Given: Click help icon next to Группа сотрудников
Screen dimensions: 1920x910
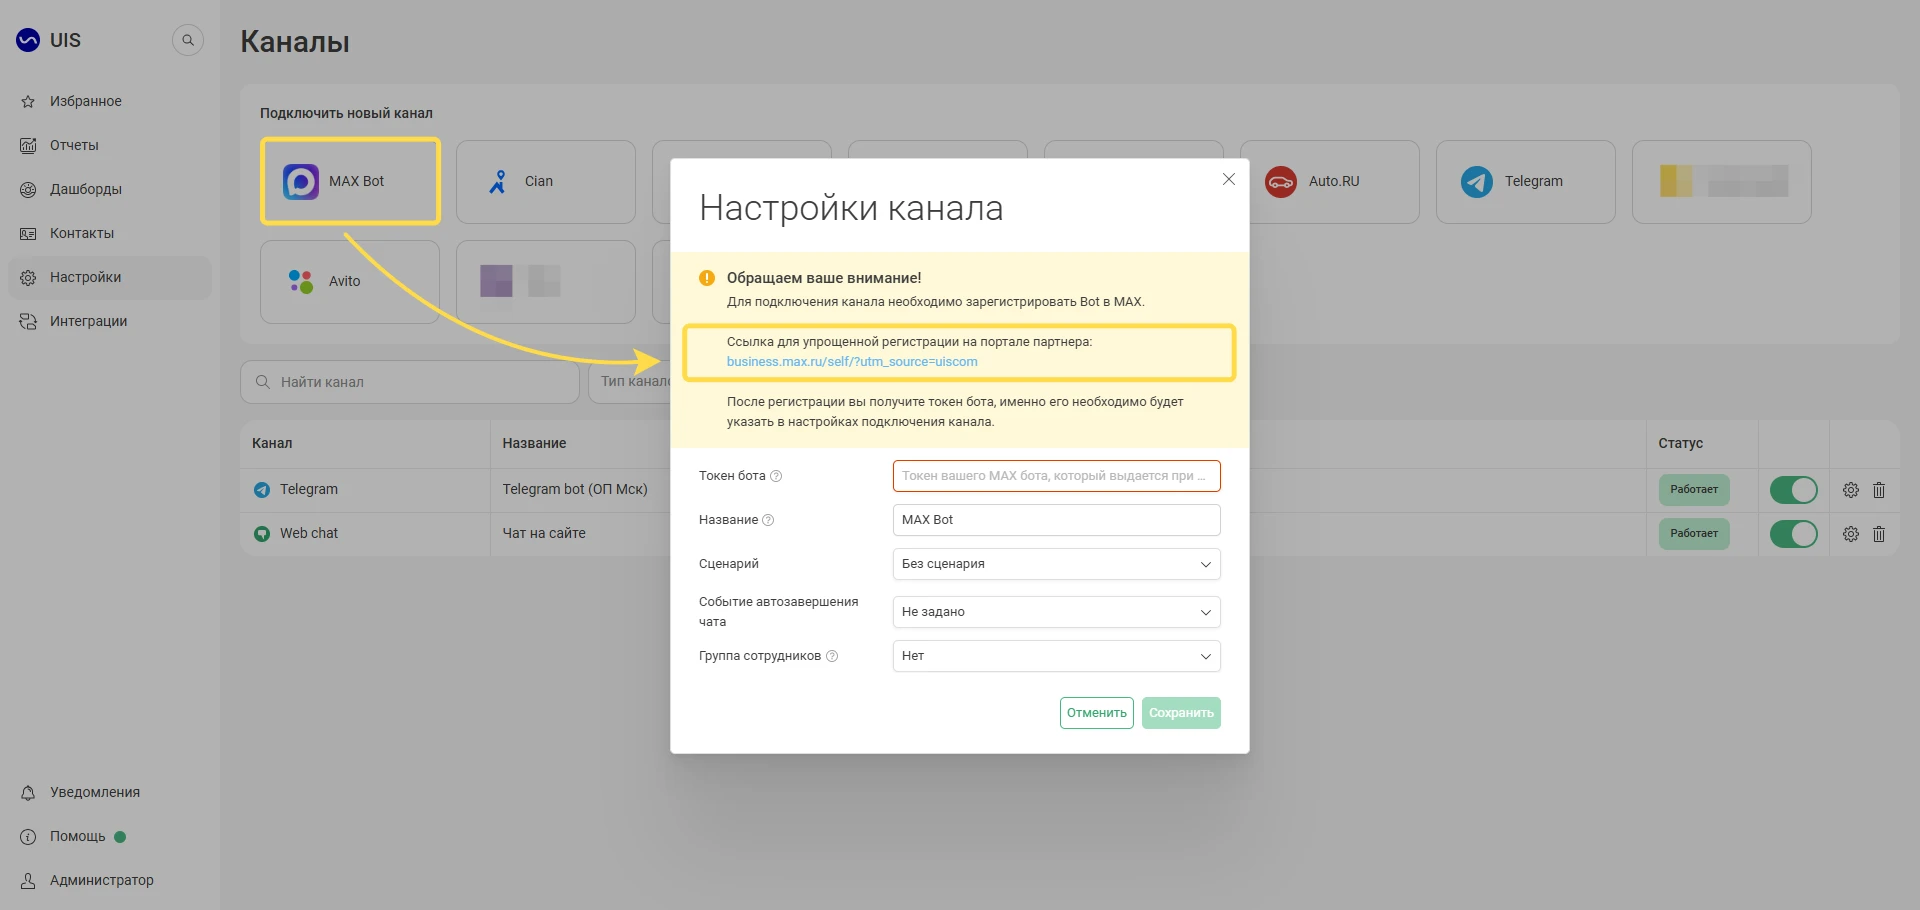Looking at the screenshot, I should coord(832,656).
